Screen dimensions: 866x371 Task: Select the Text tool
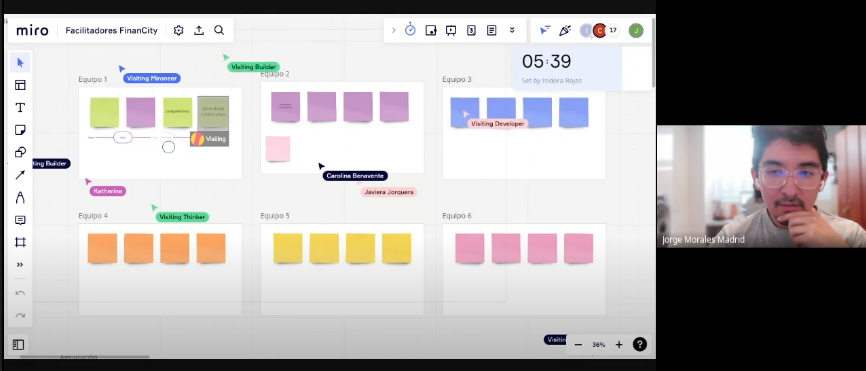[20, 108]
